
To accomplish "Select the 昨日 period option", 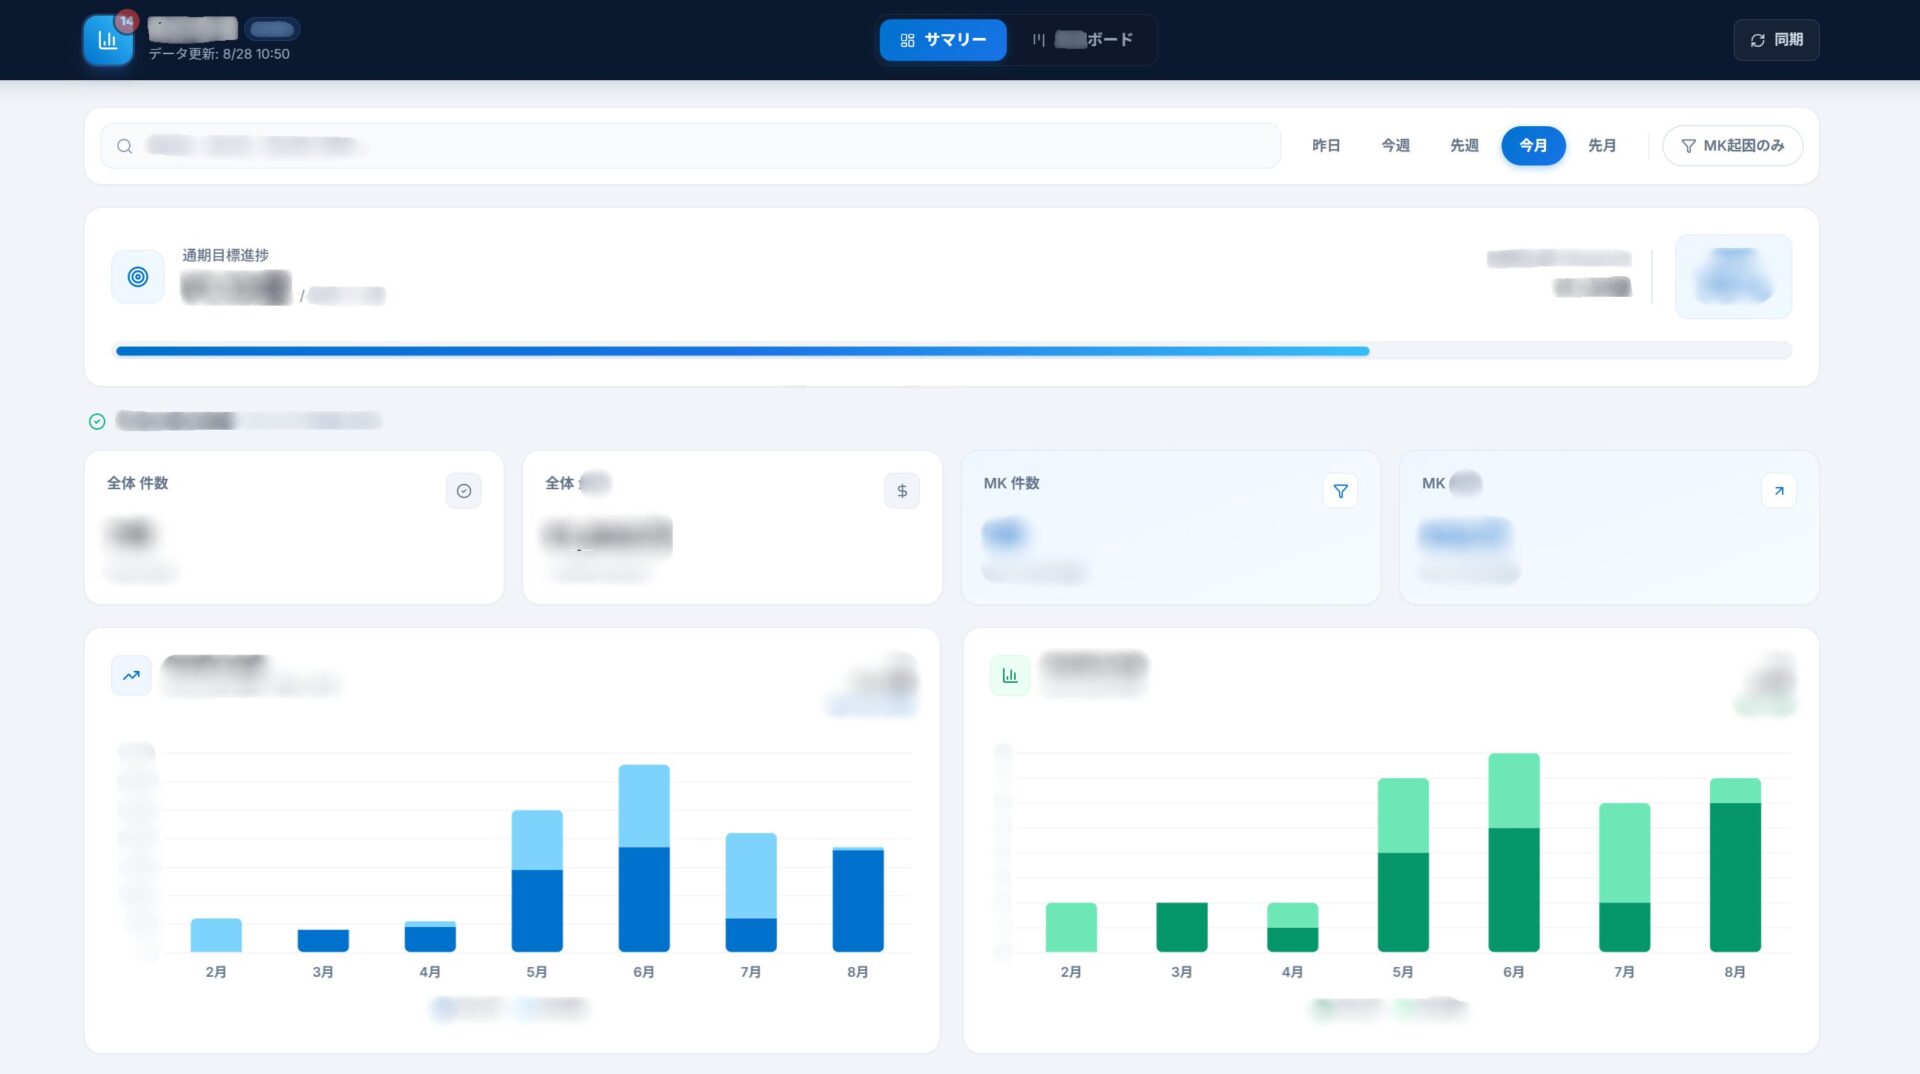I will (x=1326, y=146).
